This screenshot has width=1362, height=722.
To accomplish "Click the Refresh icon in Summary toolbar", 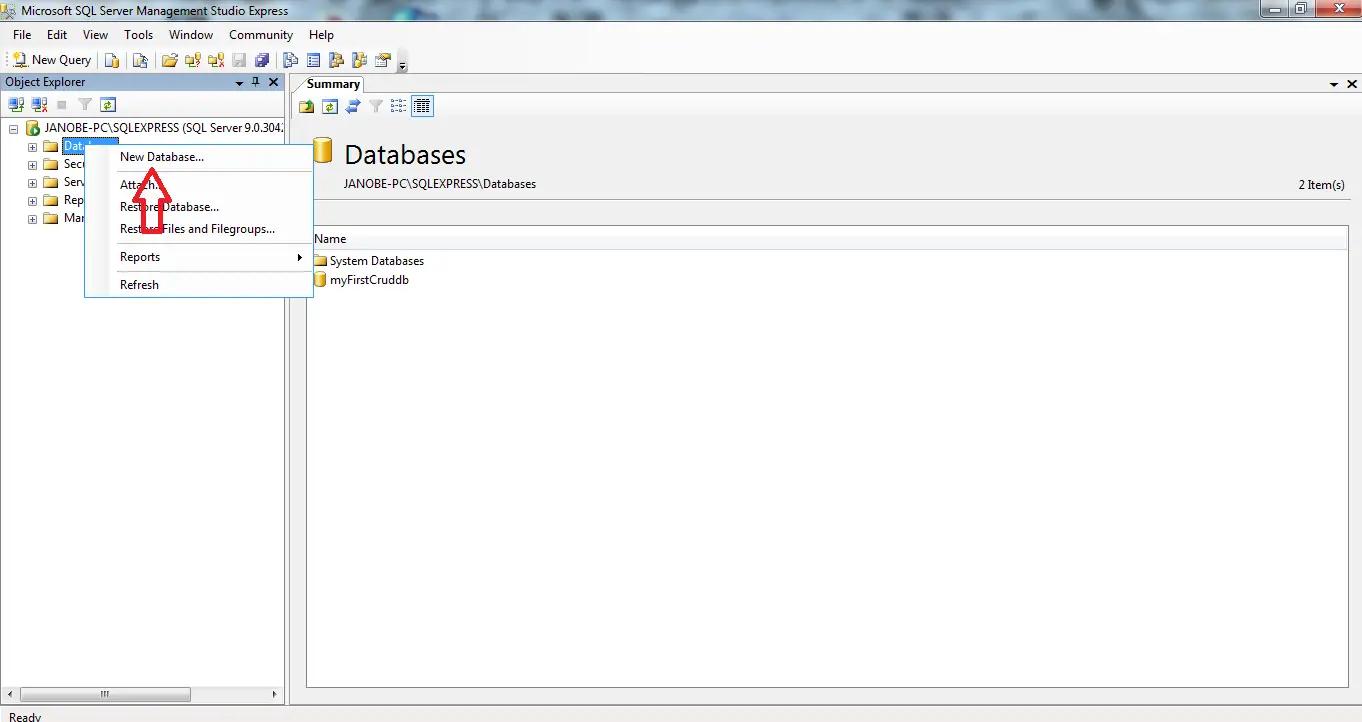I will [330, 106].
